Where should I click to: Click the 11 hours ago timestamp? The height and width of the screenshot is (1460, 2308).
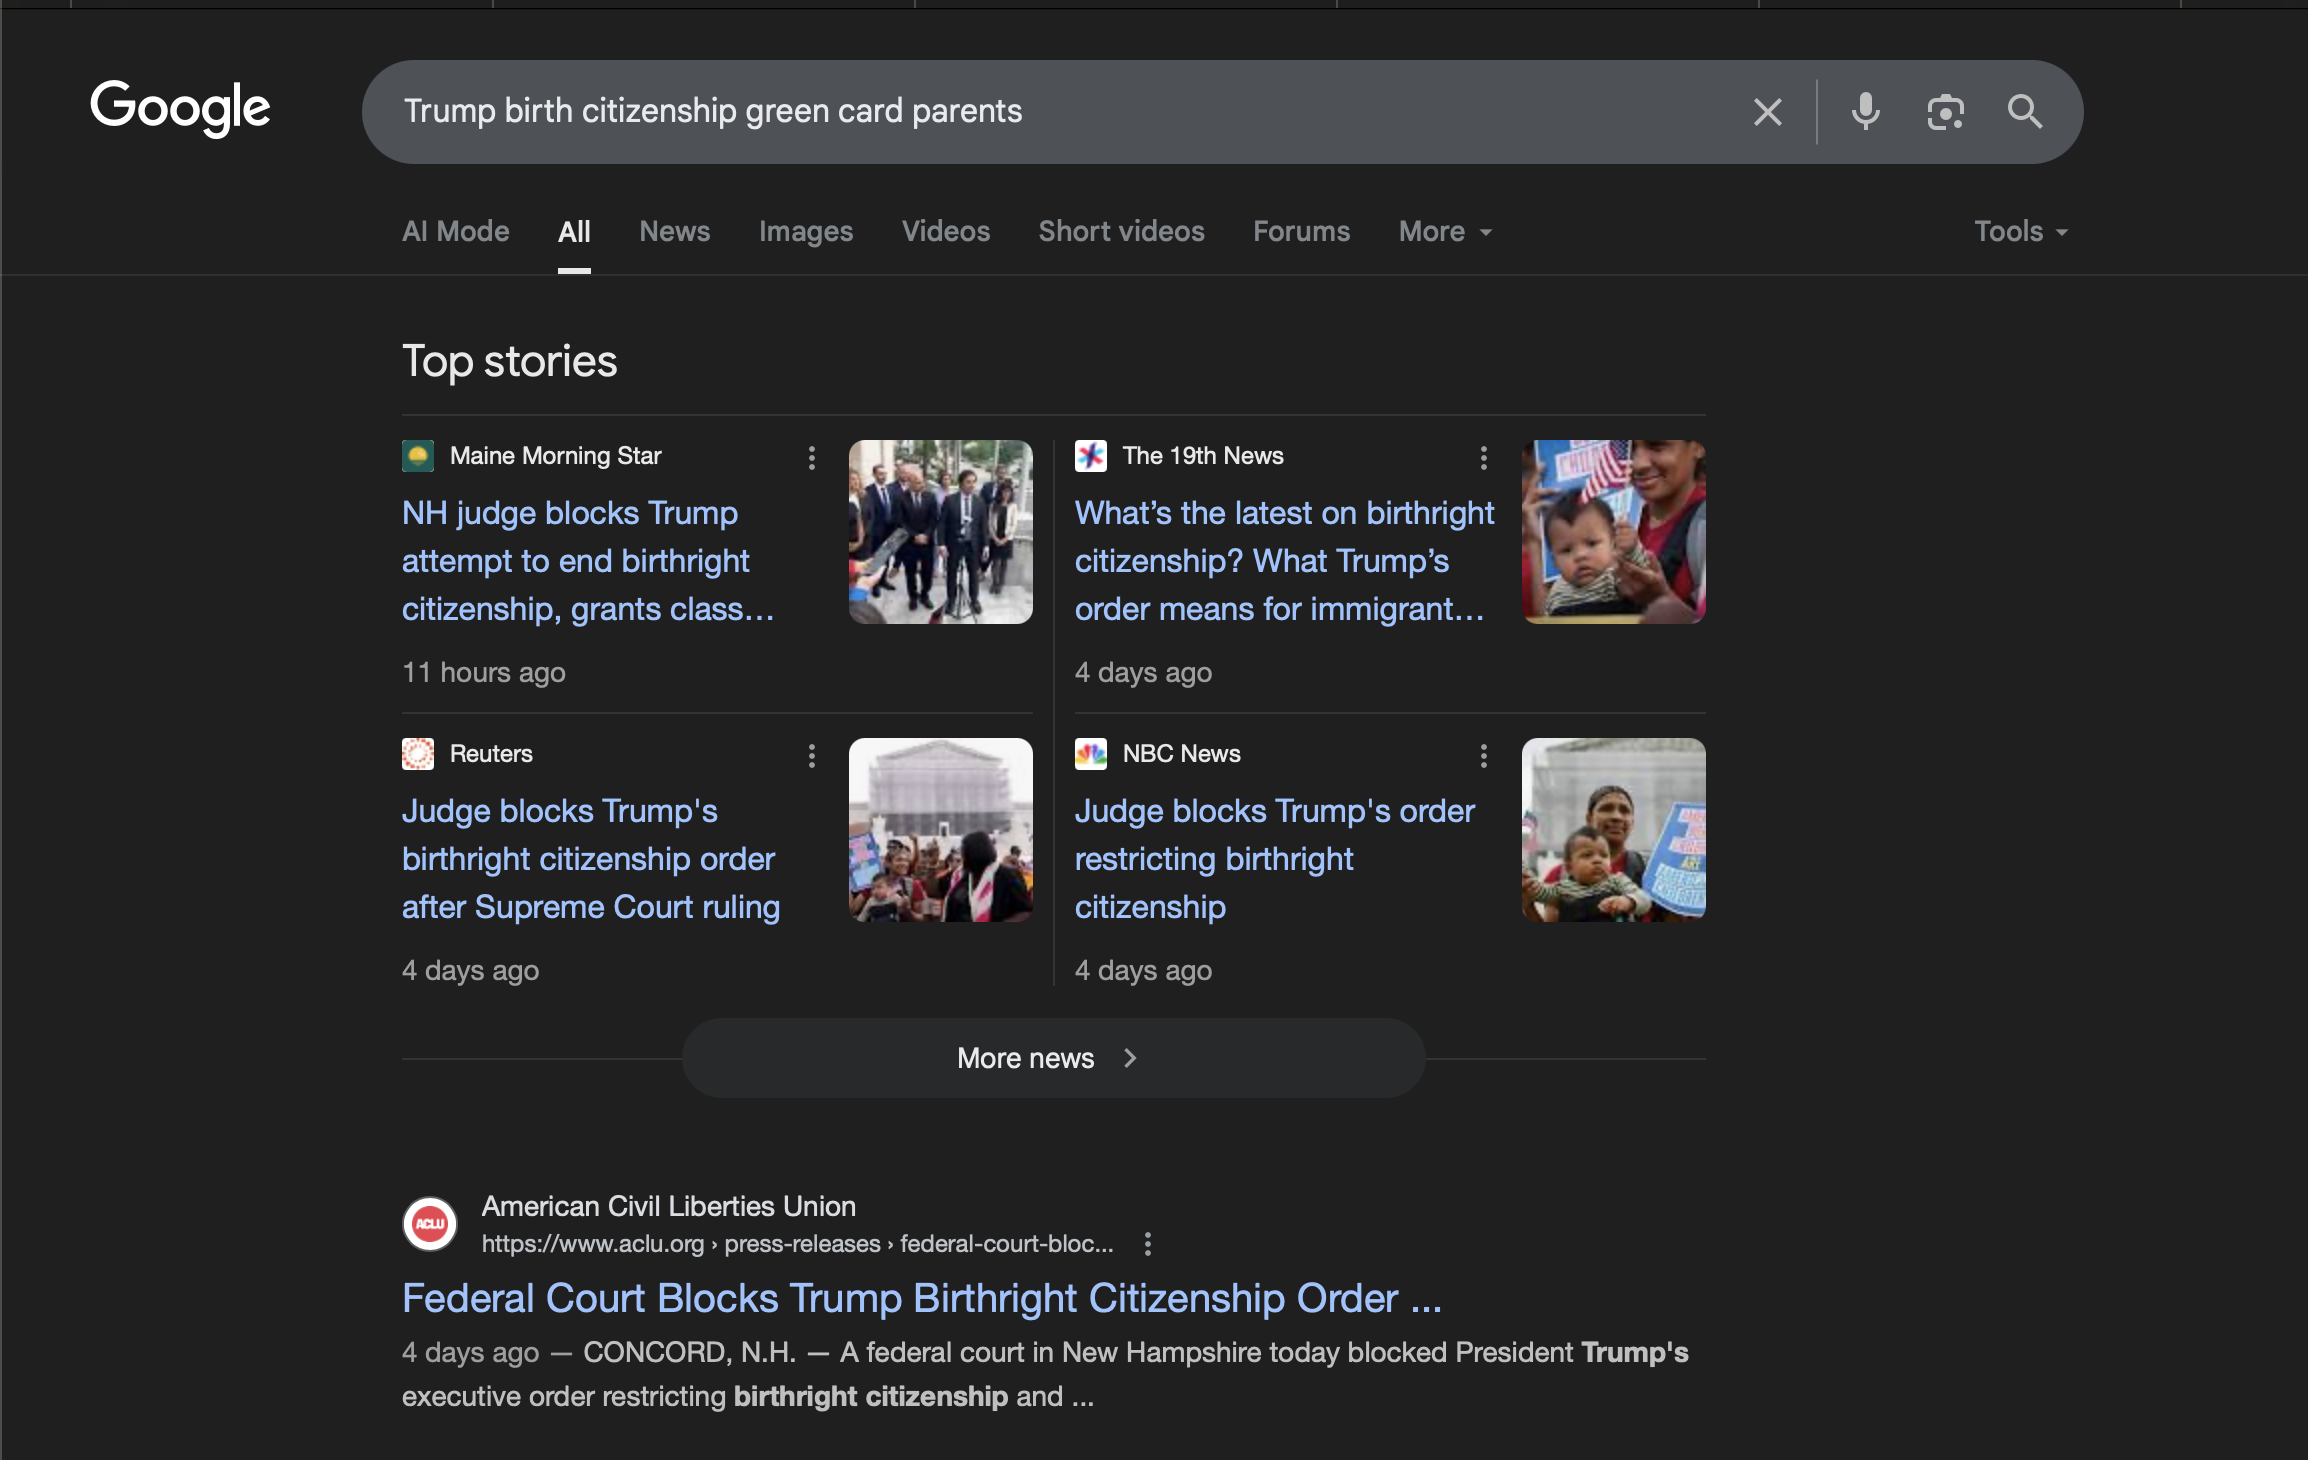pyautogui.click(x=484, y=673)
